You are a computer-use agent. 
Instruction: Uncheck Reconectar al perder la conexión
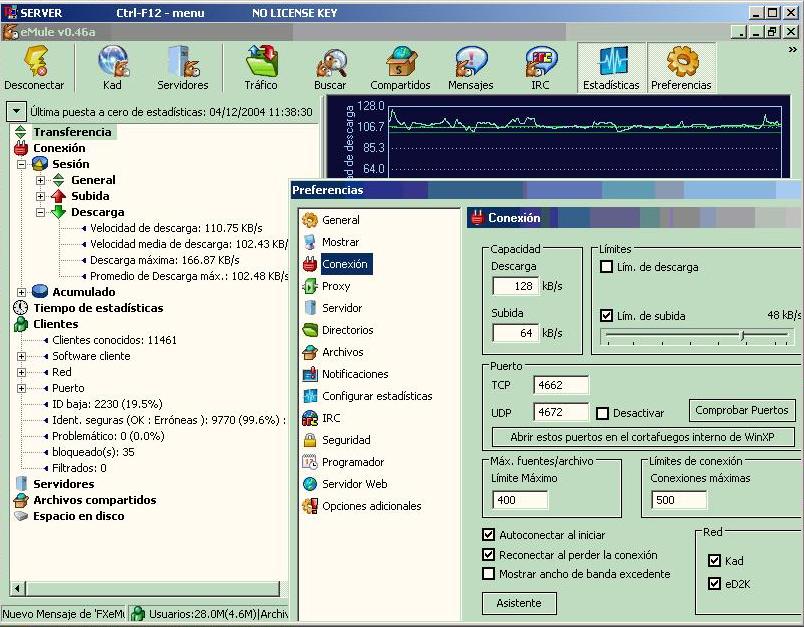488,555
